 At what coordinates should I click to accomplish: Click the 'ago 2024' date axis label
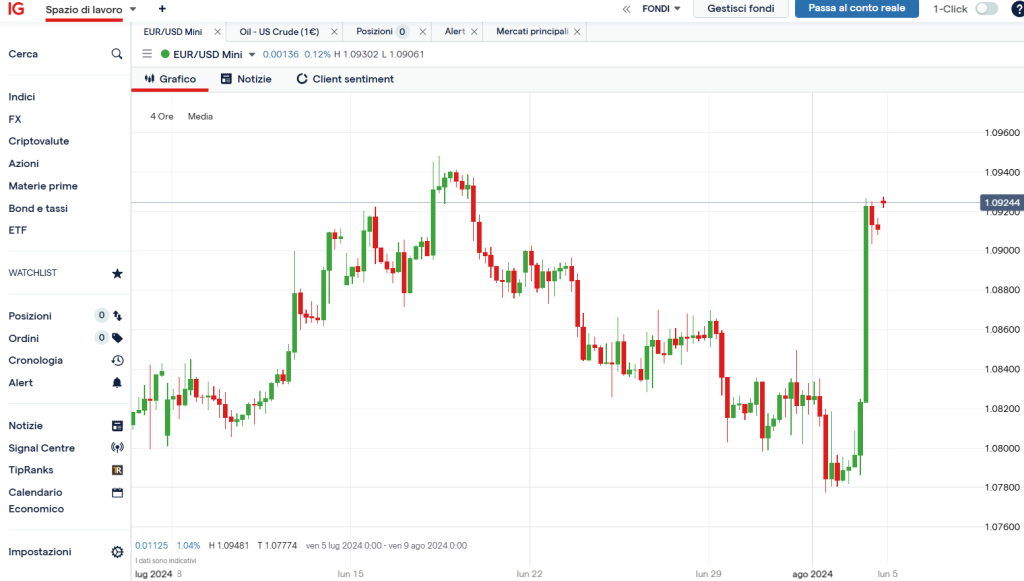point(812,574)
